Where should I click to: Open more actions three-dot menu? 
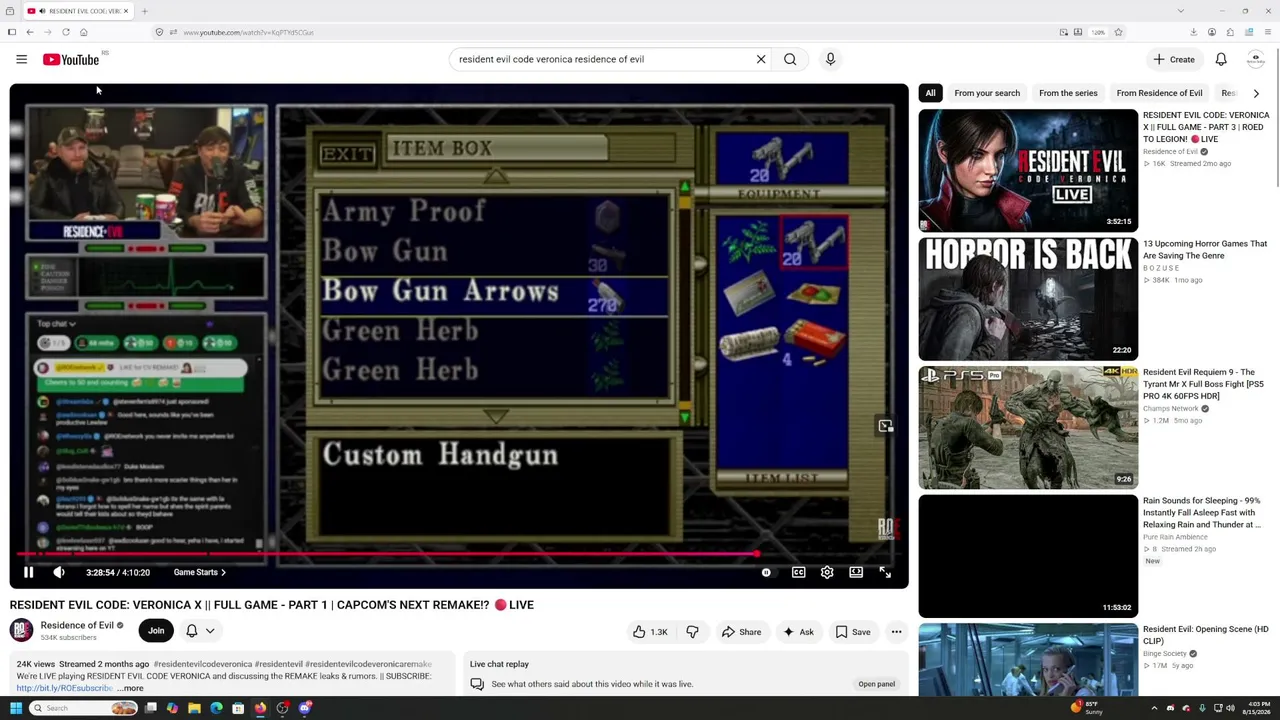tap(896, 632)
